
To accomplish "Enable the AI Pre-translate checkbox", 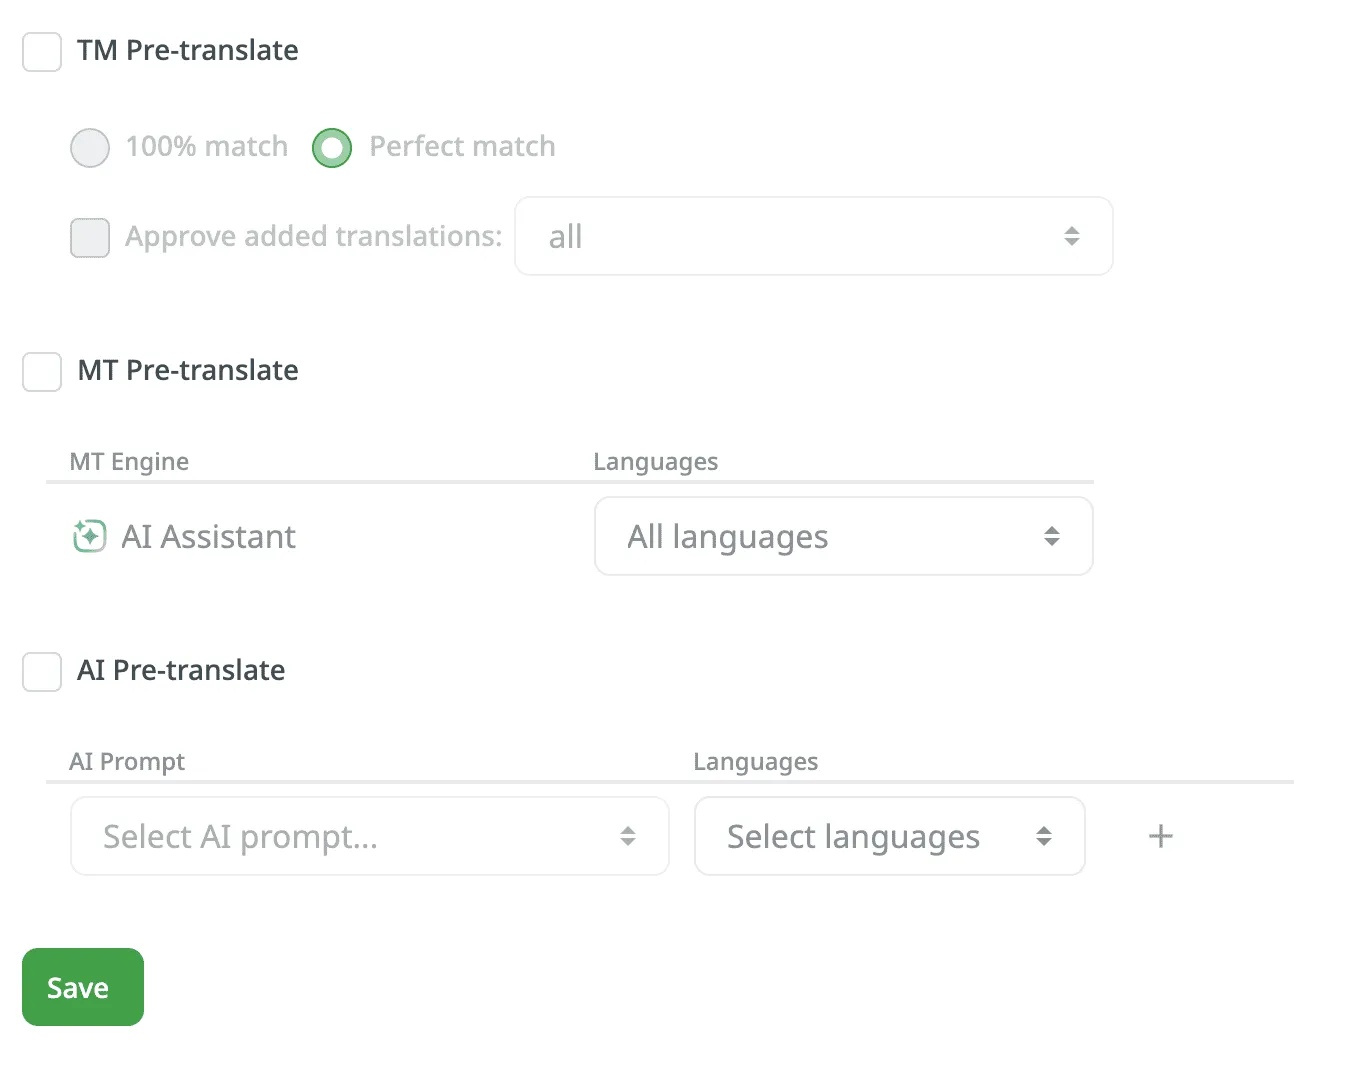I will [41, 671].
